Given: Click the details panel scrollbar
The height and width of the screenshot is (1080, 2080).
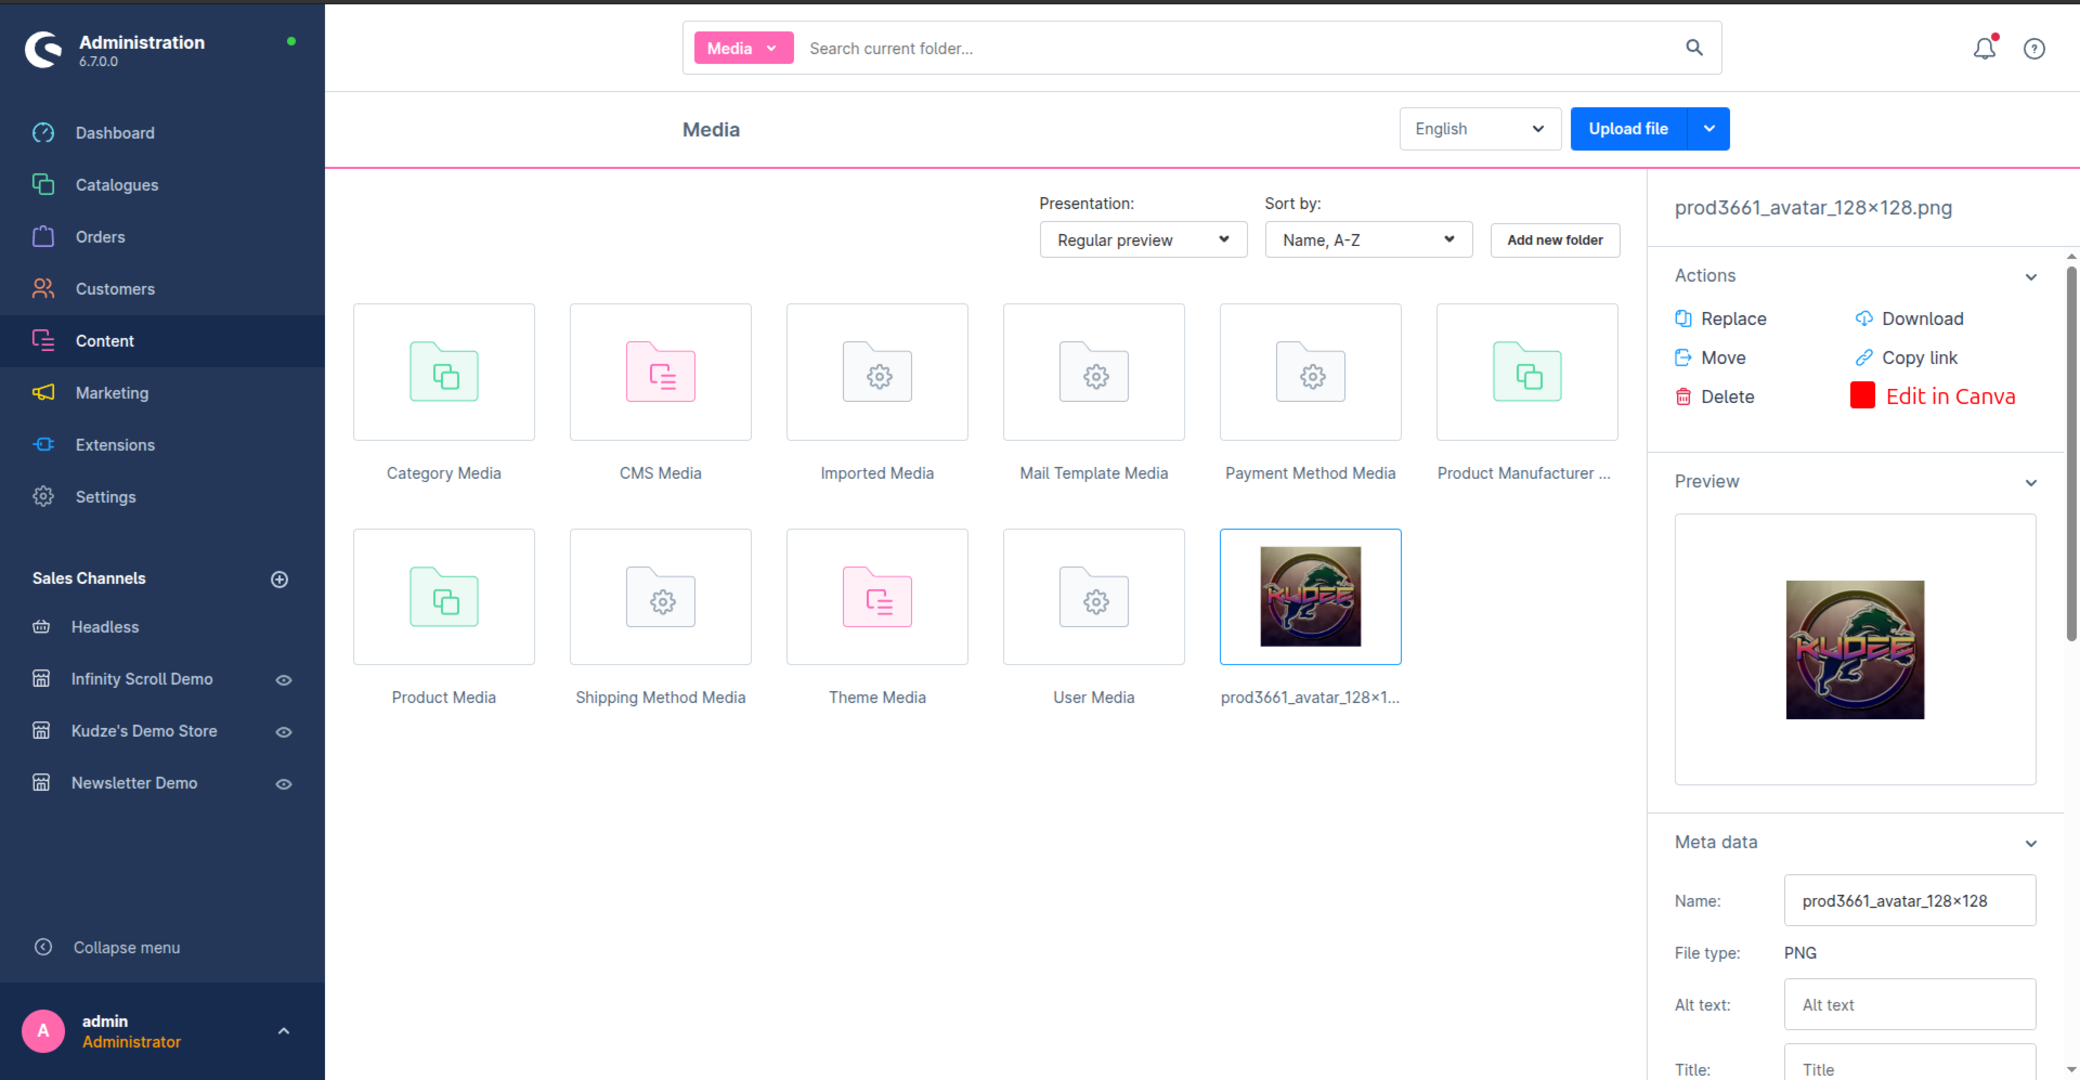Looking at the screenshot, I should (2071, 453).
